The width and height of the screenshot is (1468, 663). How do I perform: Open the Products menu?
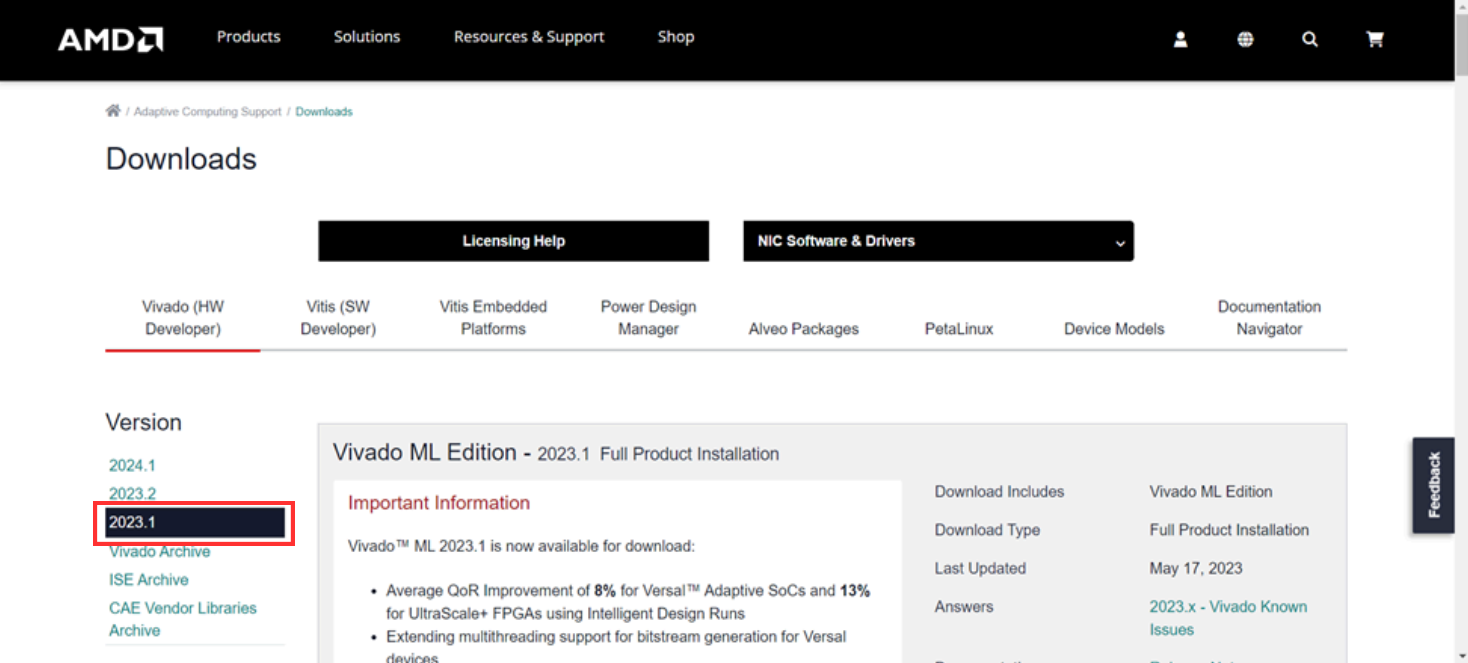pyautogui.click(x=248, y=37)
